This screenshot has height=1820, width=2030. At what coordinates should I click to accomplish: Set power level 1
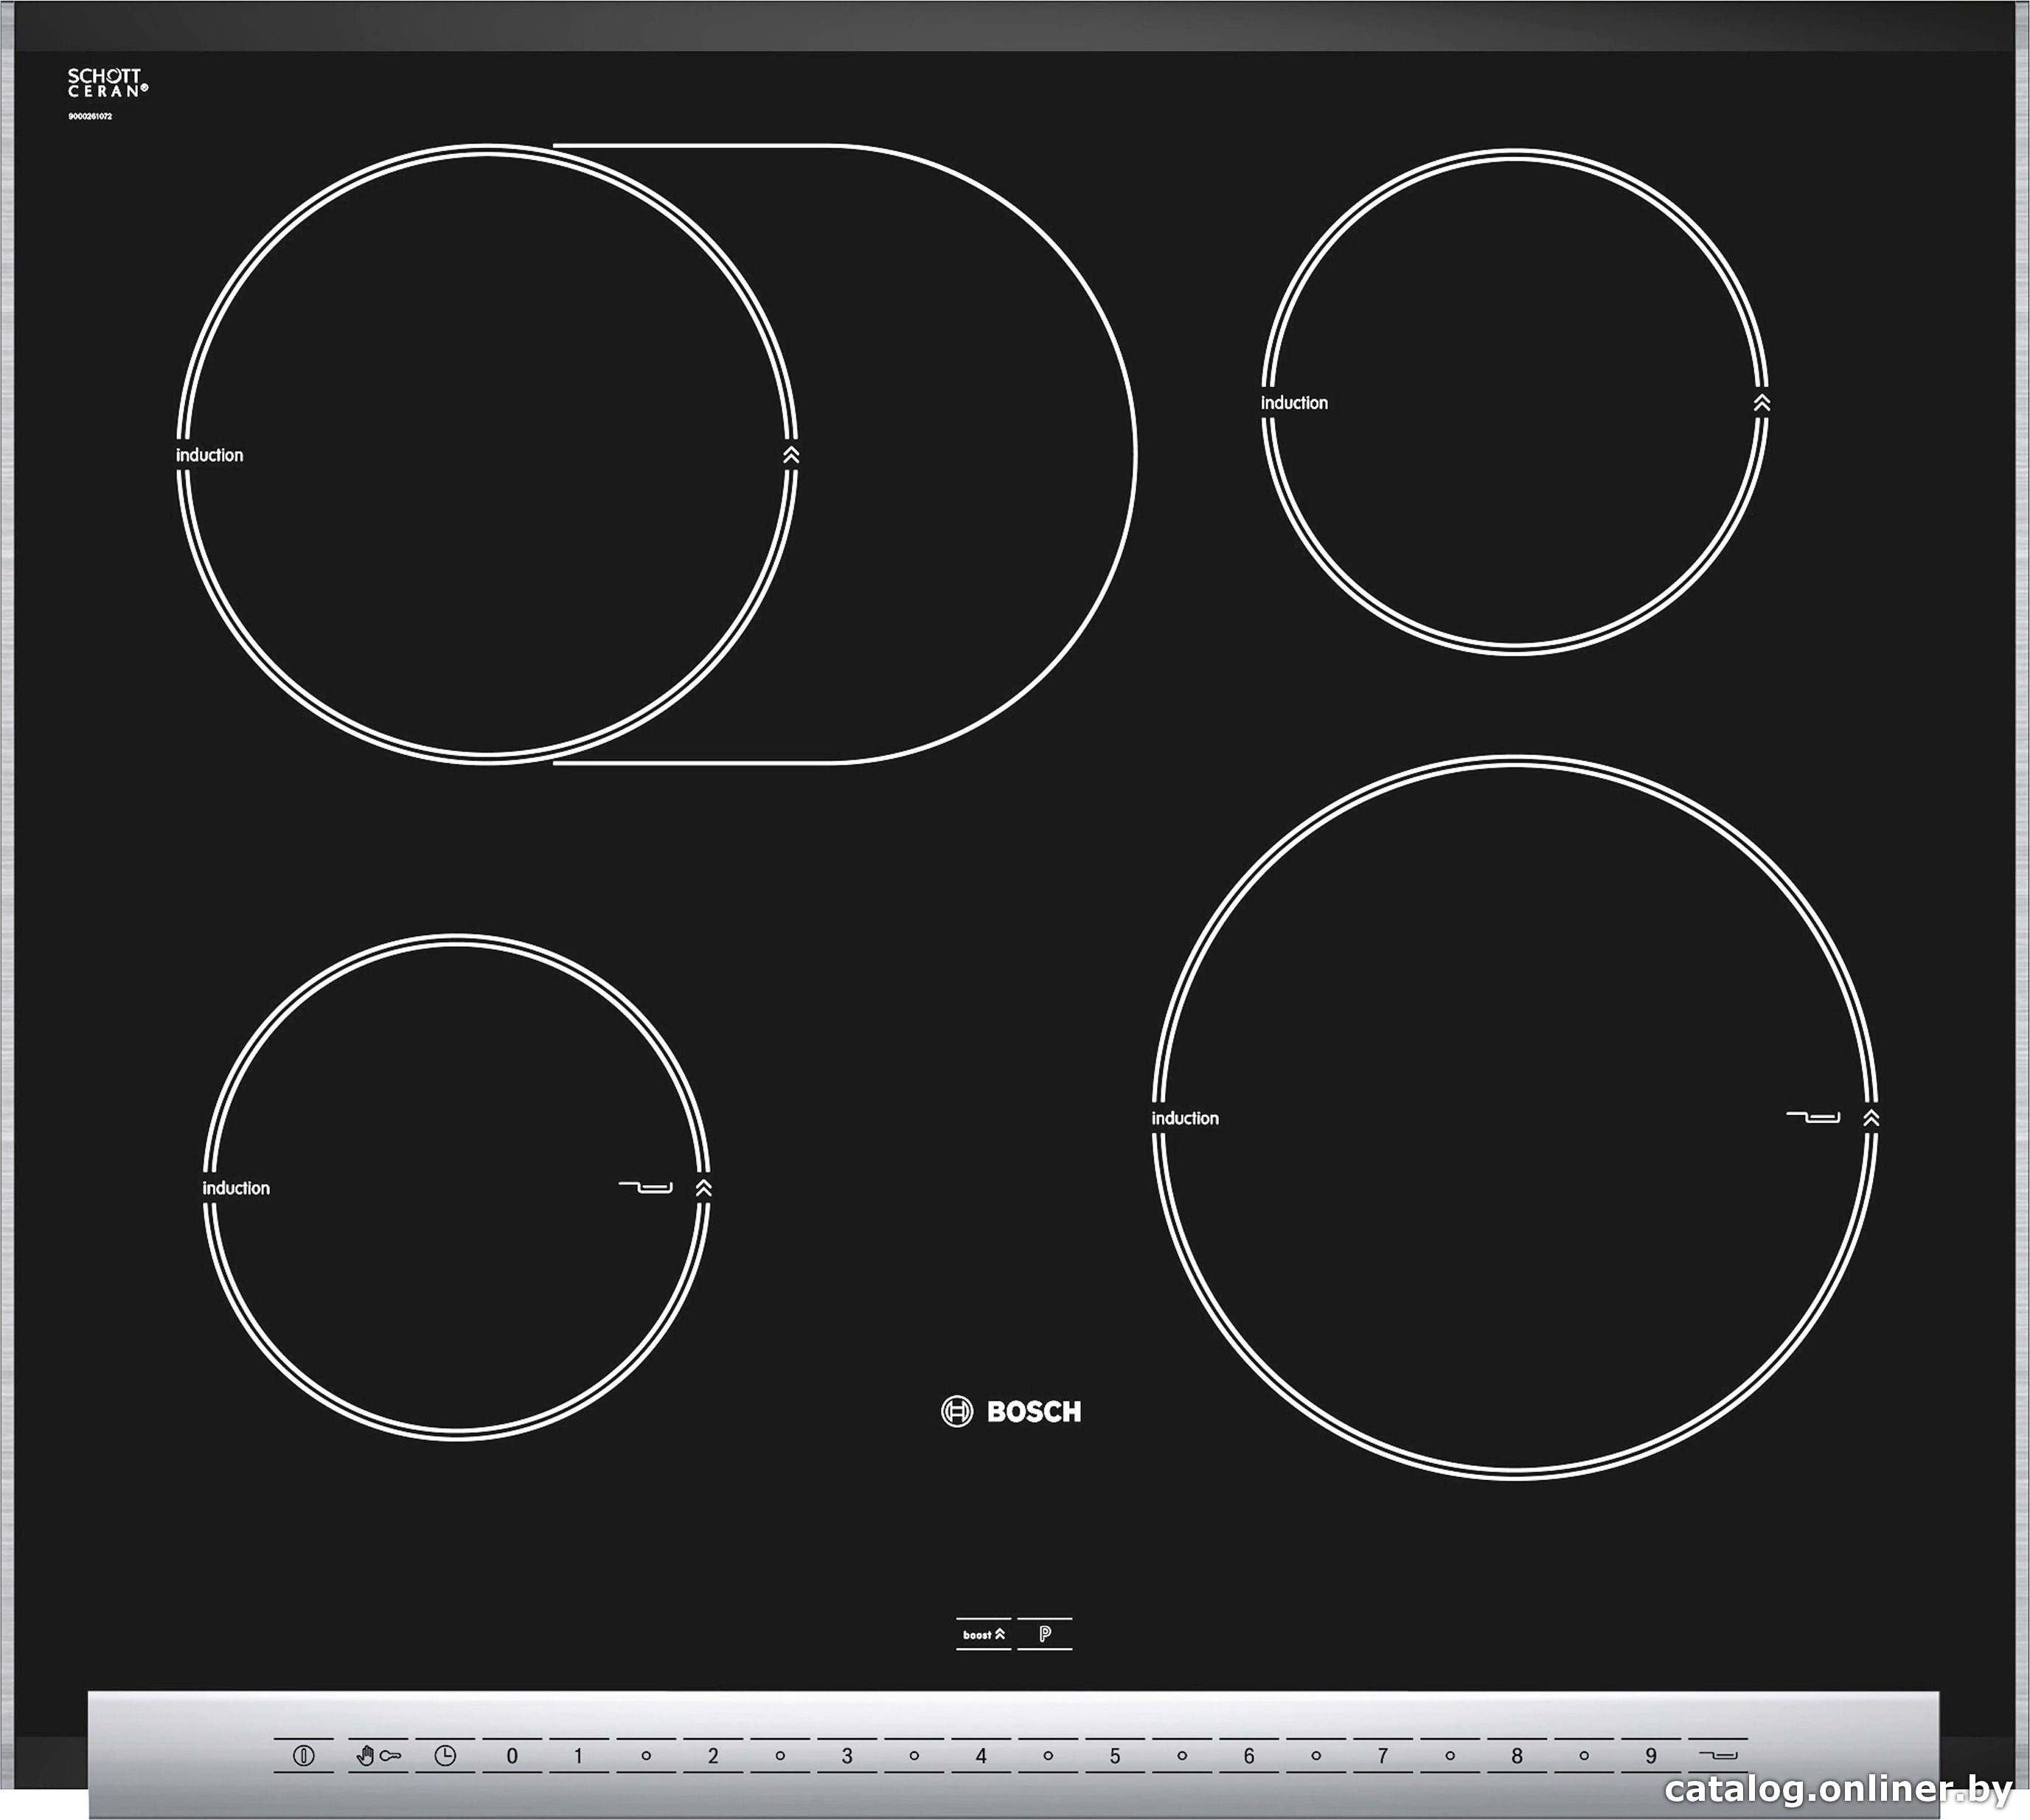pyautogui.click(x=578, y=1756)
